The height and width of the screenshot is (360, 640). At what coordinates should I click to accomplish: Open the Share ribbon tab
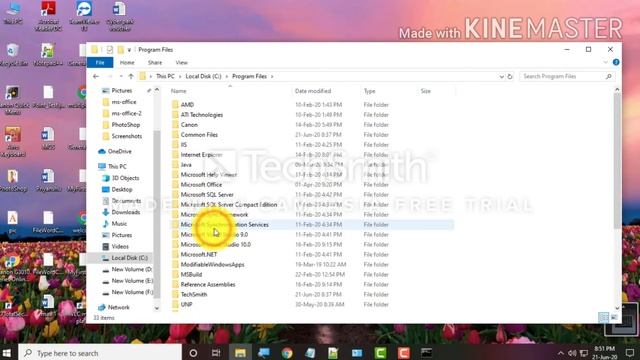coord(155,62)
